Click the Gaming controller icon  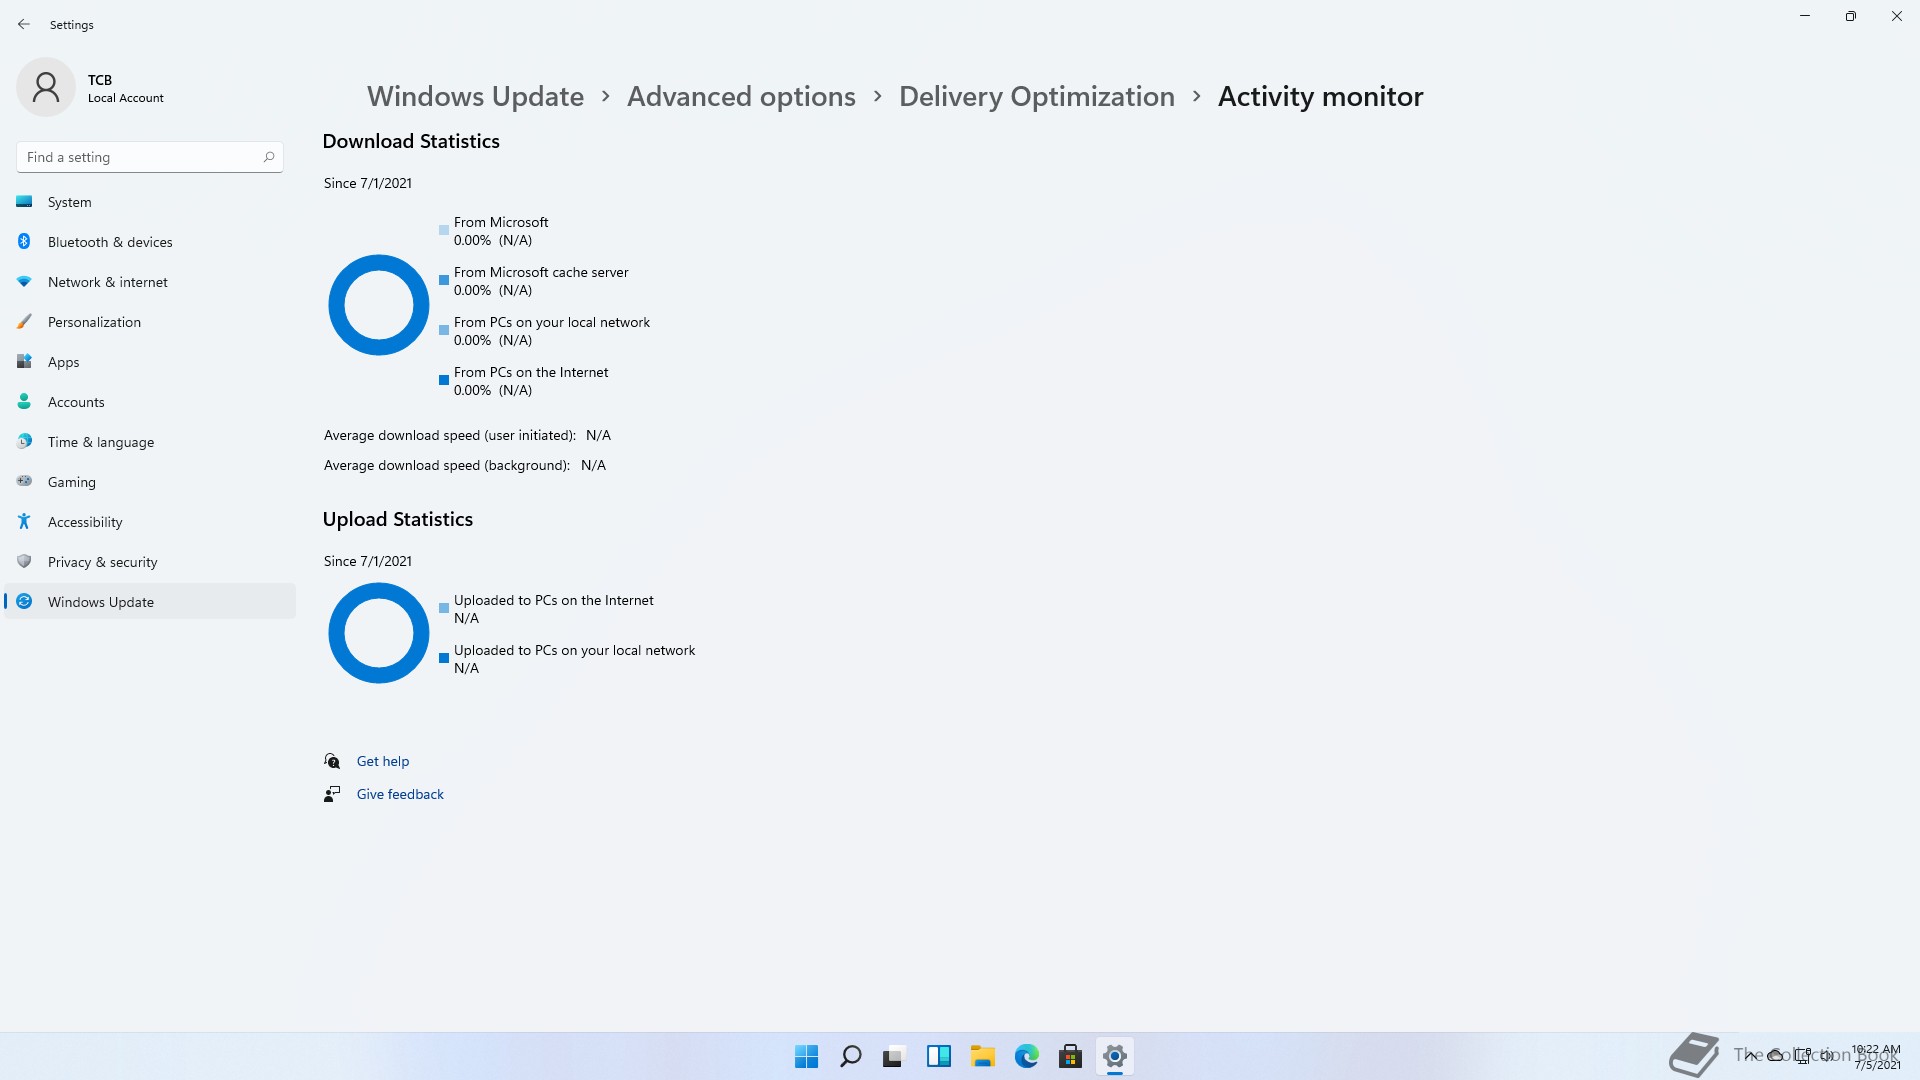click(24, 481)
